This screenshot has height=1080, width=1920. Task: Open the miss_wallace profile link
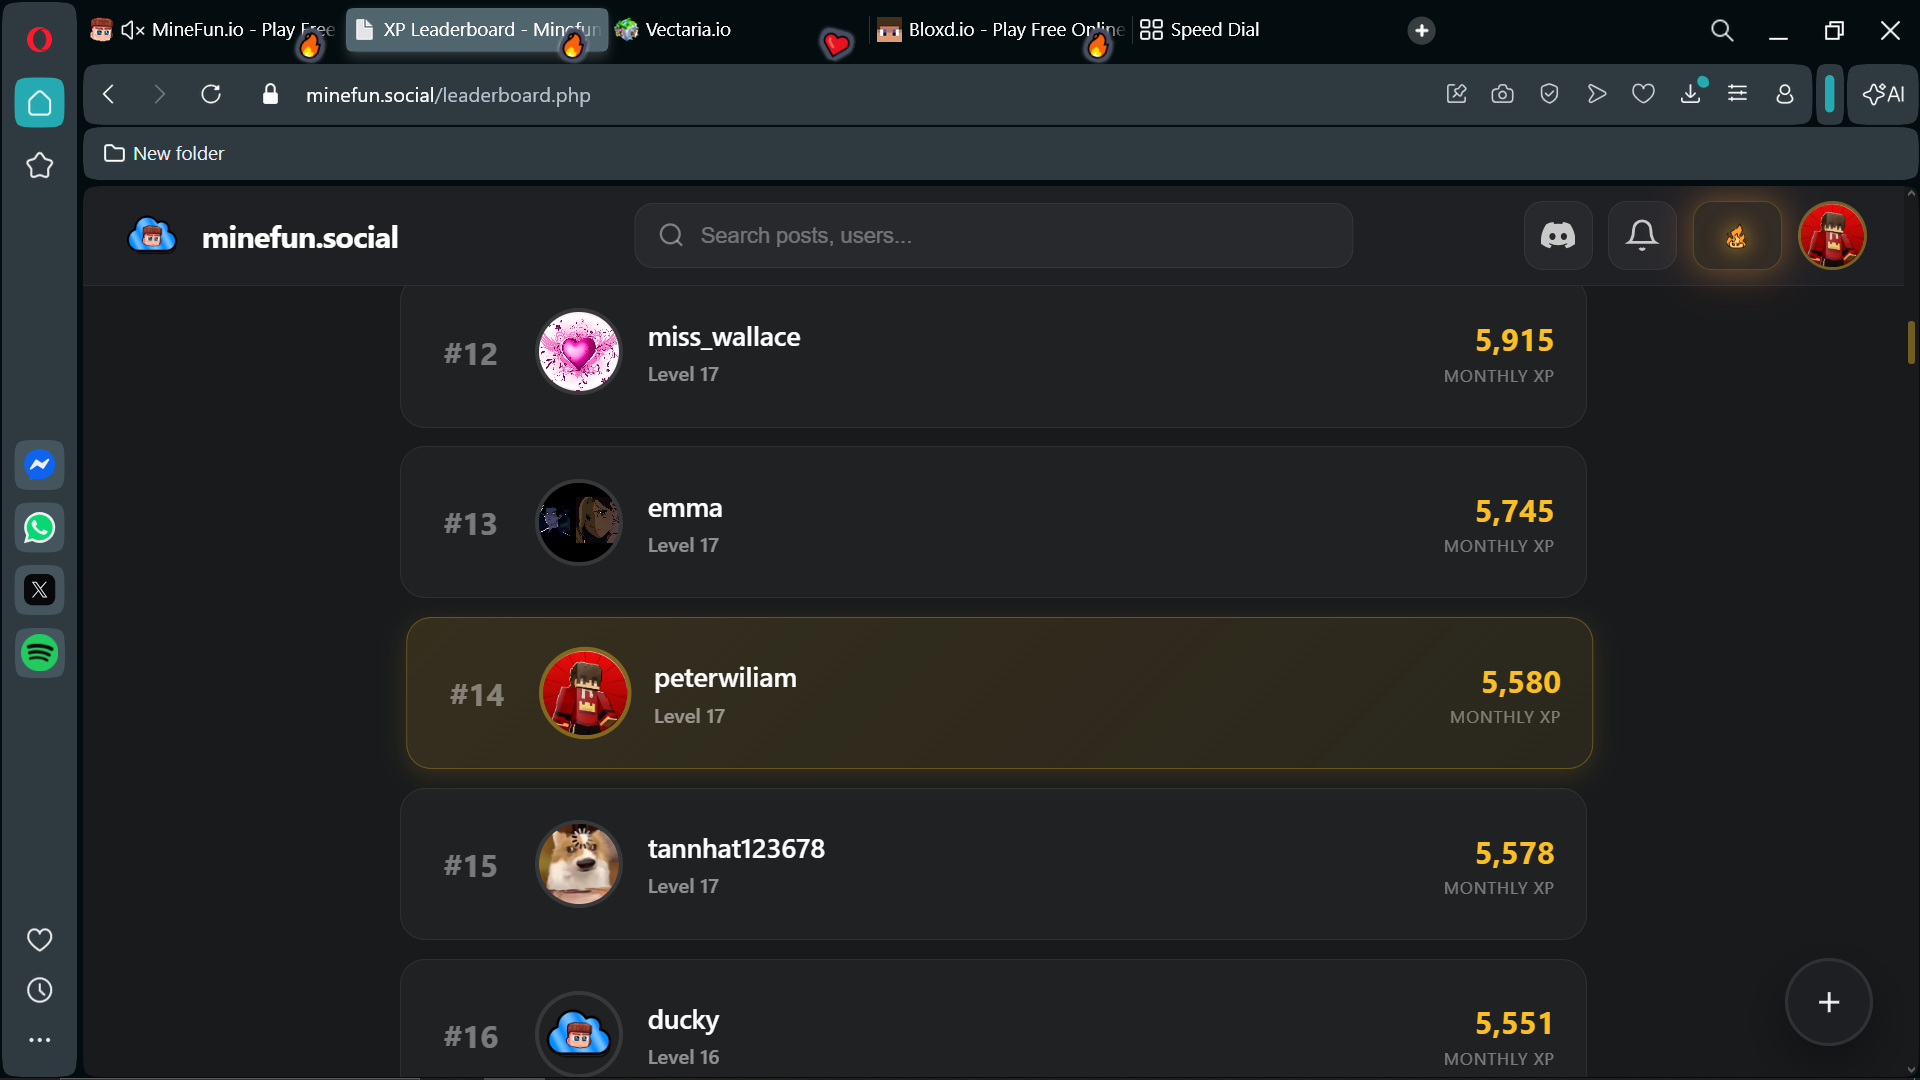point(723,338)
